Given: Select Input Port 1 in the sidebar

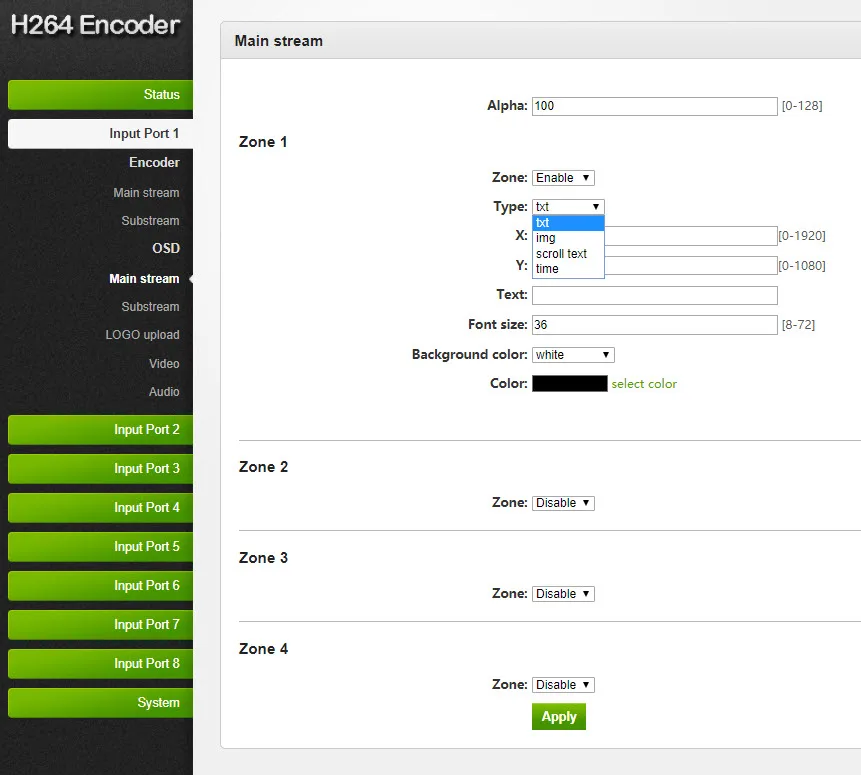Looking at the screenshot, I should tap(100, 133).
